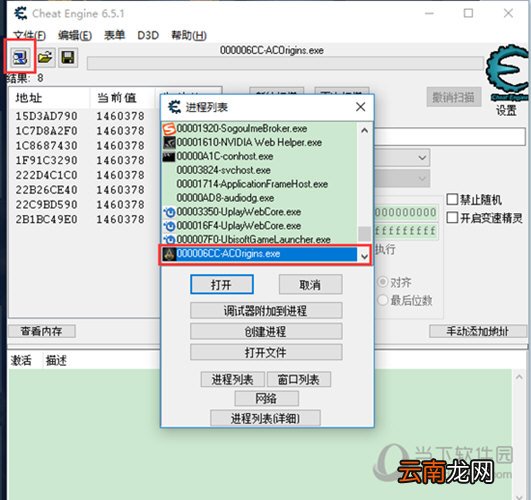The height and width of the screenshot is (500, 531).
Task: Select address row 1C8687430
Action: [81, 146]
